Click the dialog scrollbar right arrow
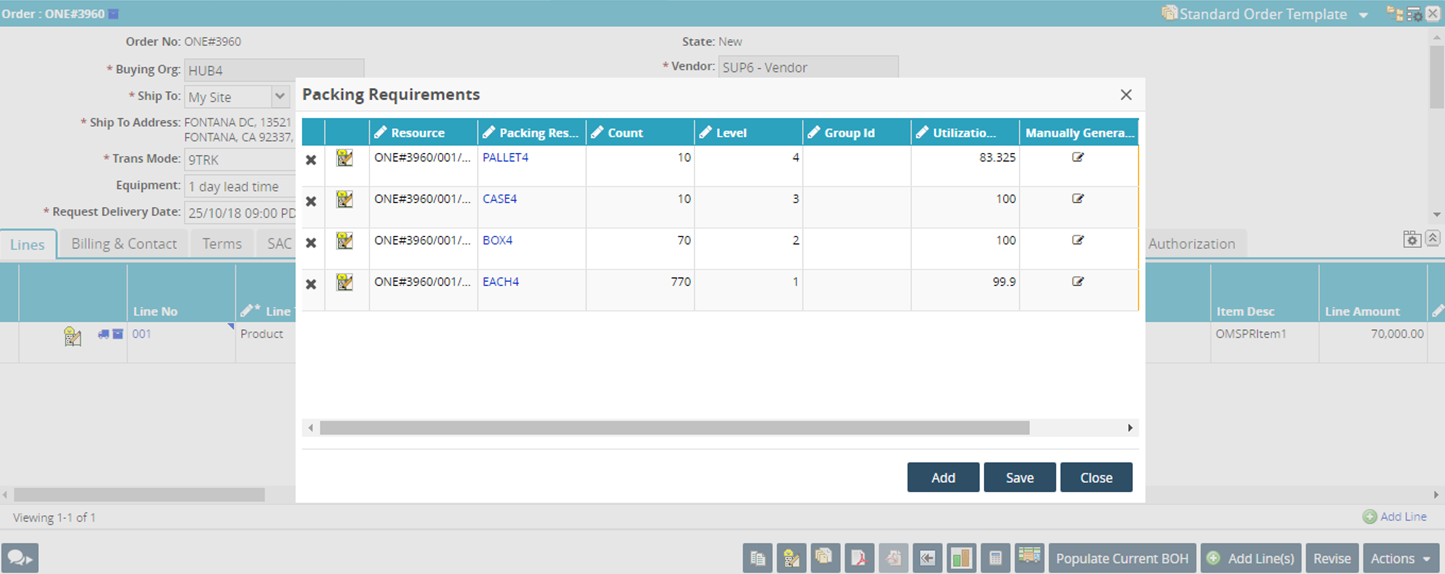The width and height of the screenshot is (1445, 574). (1130, 428)
